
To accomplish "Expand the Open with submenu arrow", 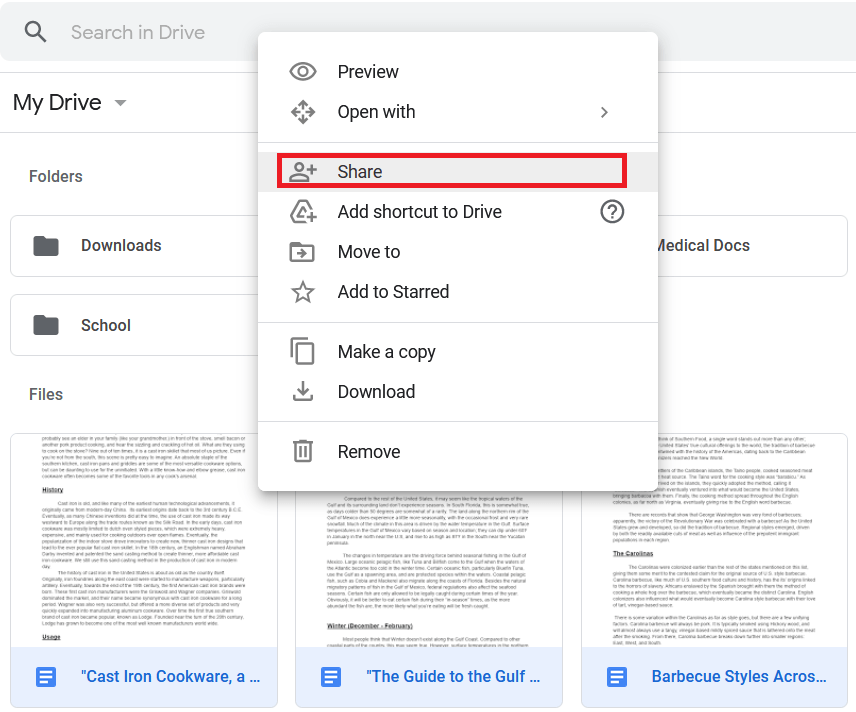I will tap(604, 112).
